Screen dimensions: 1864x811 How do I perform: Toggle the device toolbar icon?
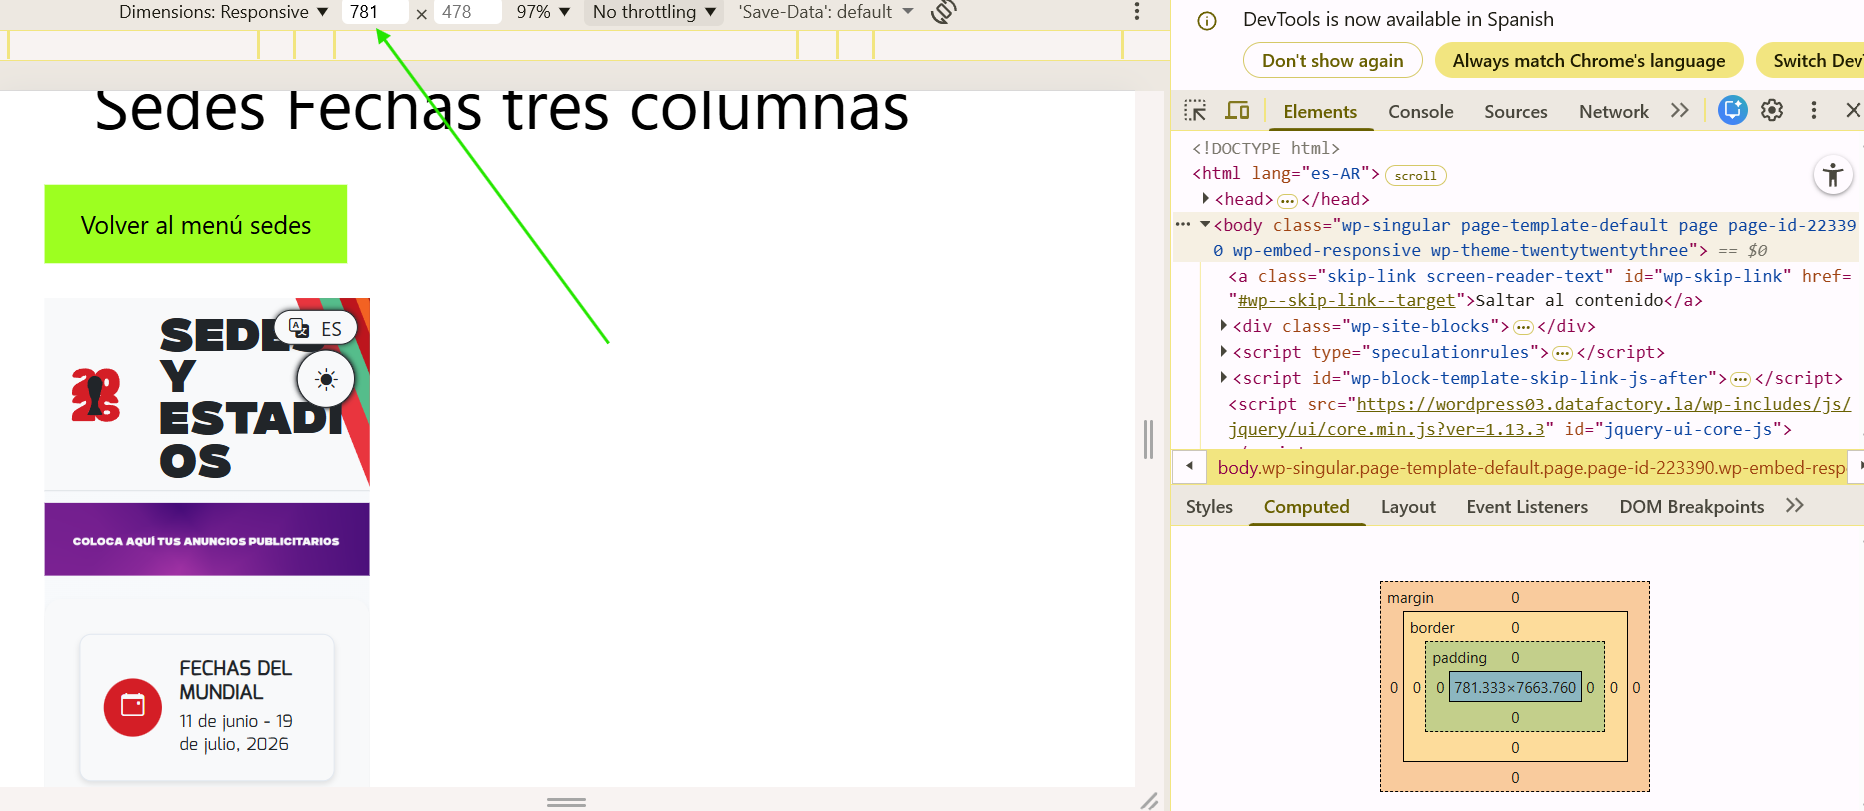click(1237, 111)
